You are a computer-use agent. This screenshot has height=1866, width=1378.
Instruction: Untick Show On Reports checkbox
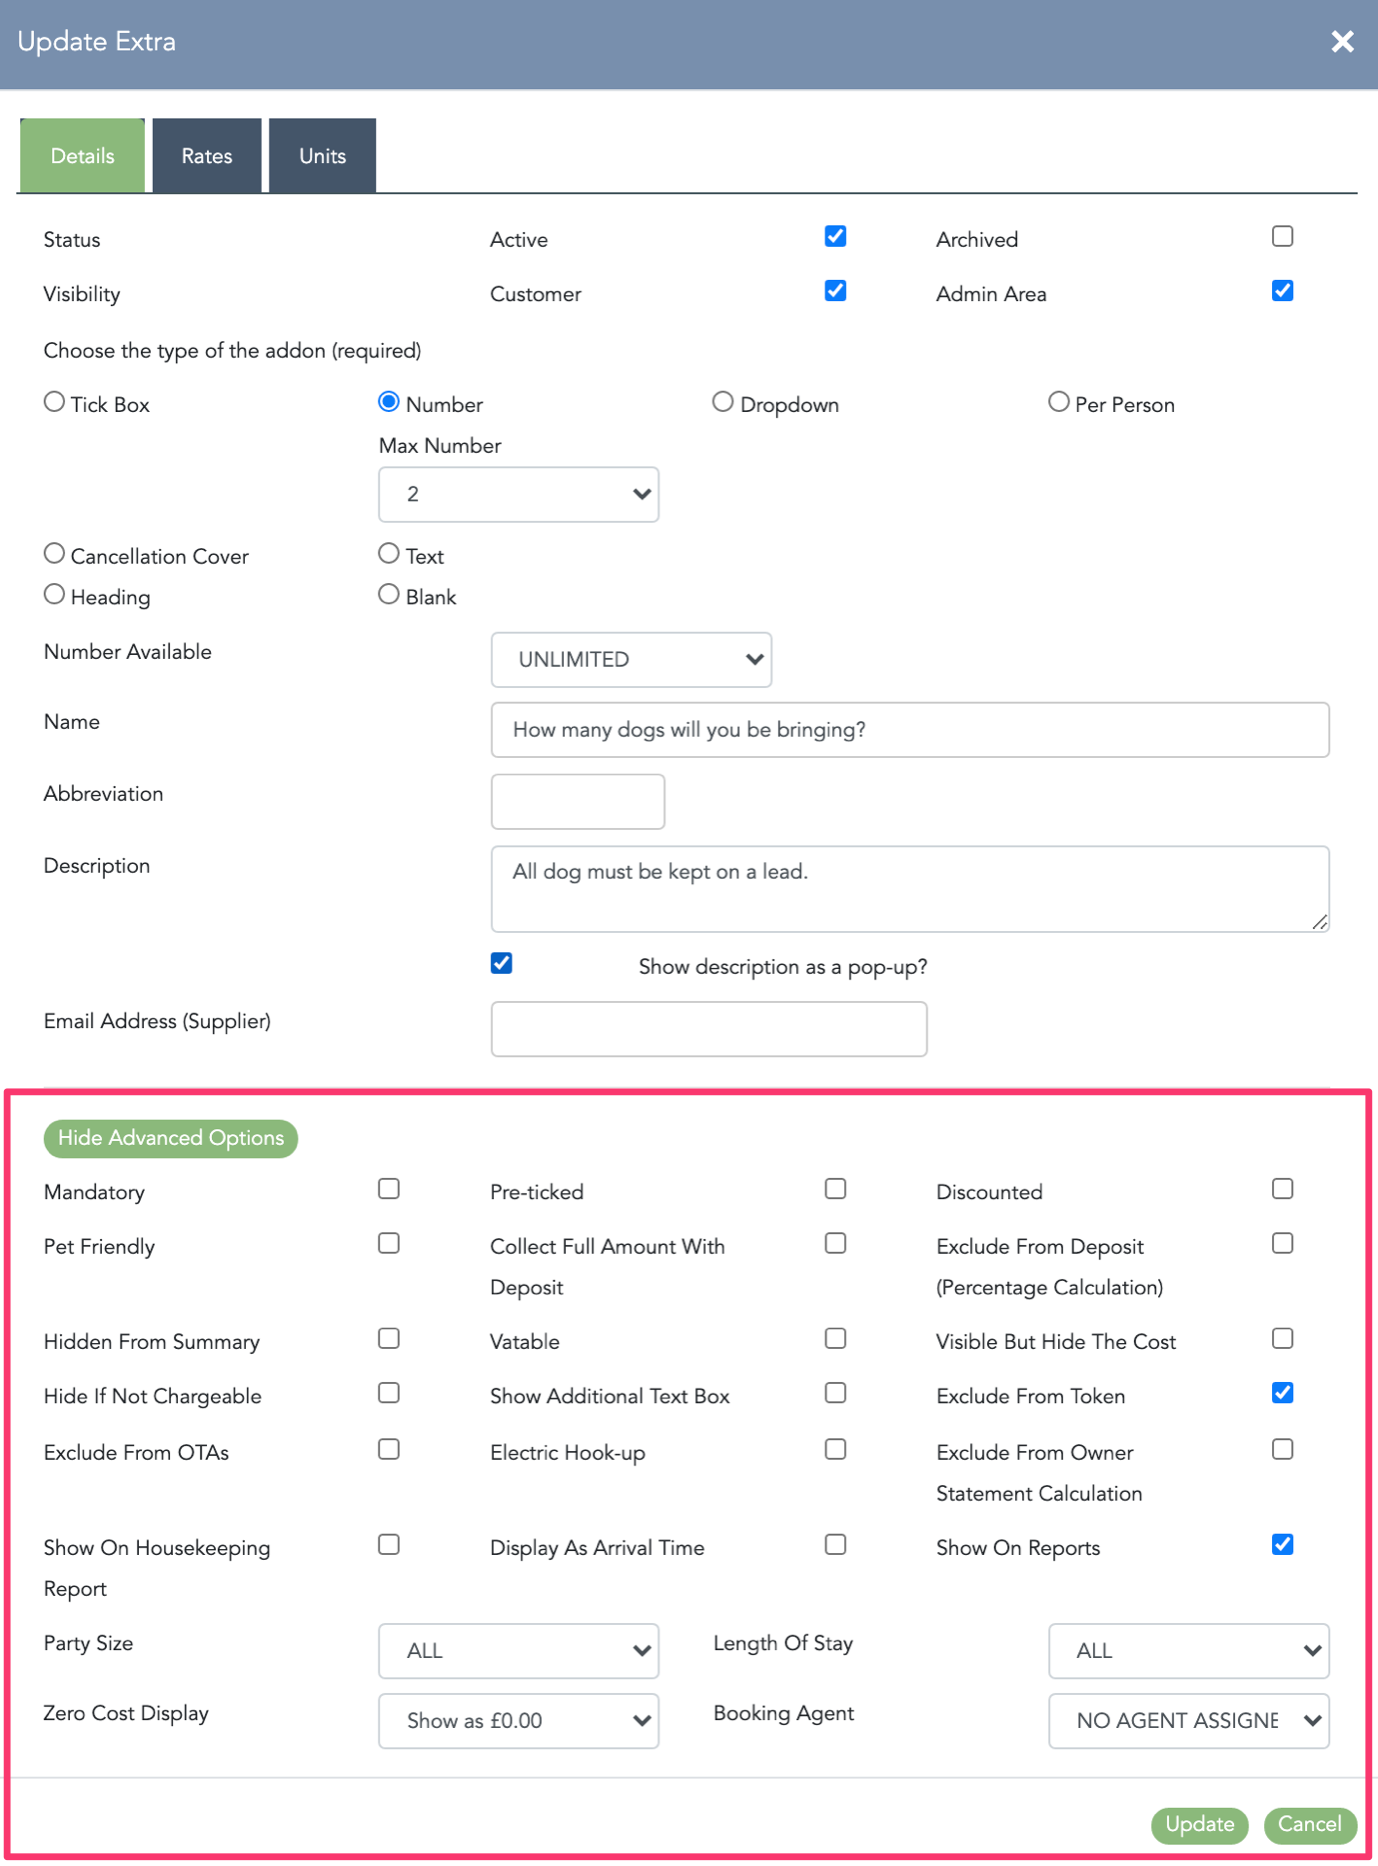point(1282,1545)
